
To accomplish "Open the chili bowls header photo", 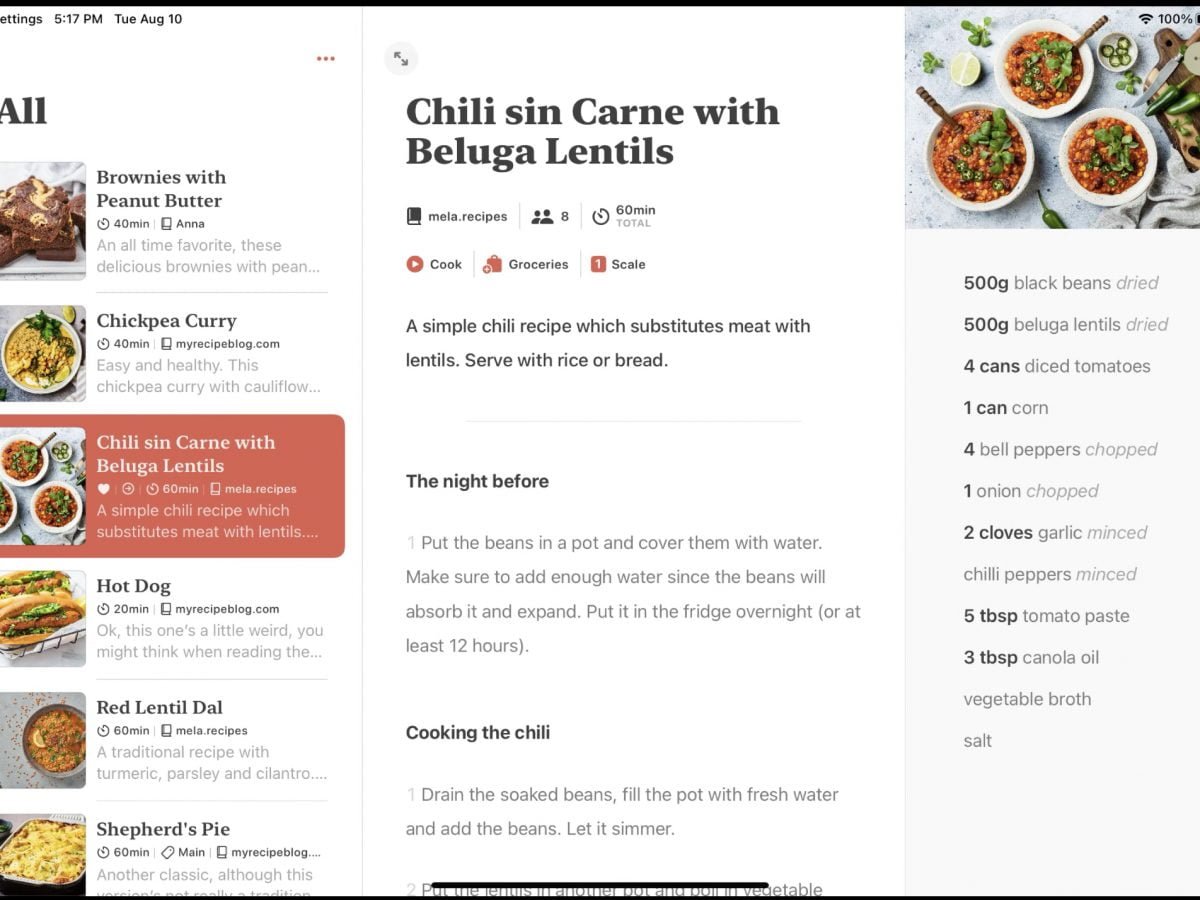I will point(1052,118).
